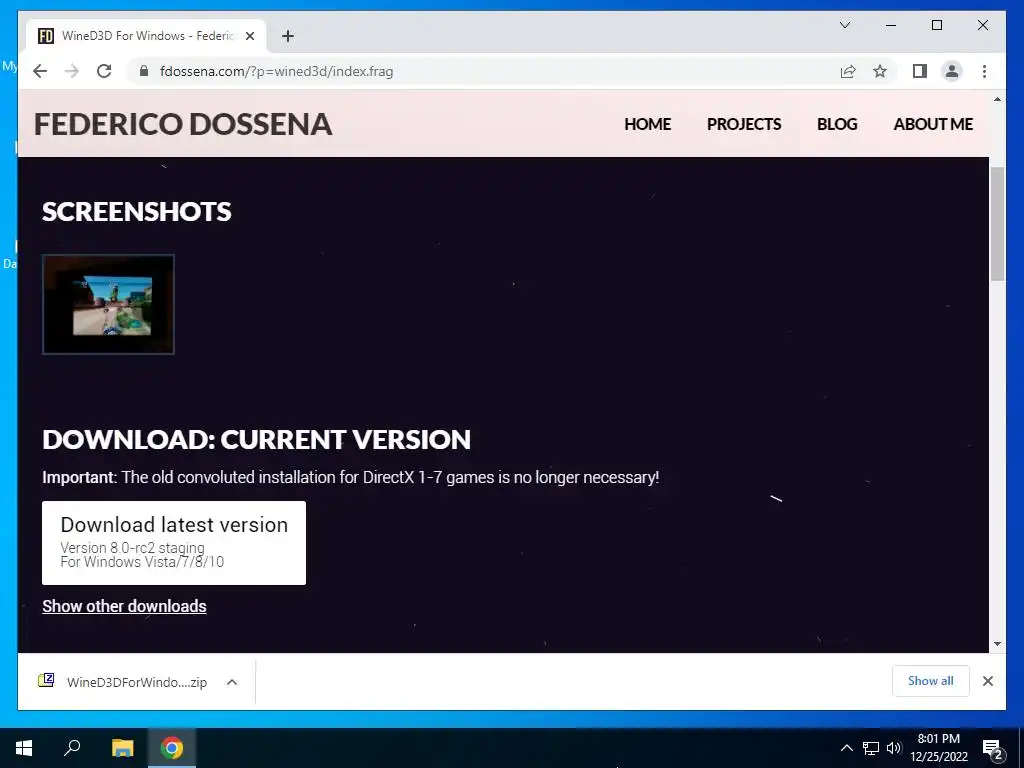Open the Chrome profile avatar menu
1024x768 pixels.
click(x=952, y=71)
